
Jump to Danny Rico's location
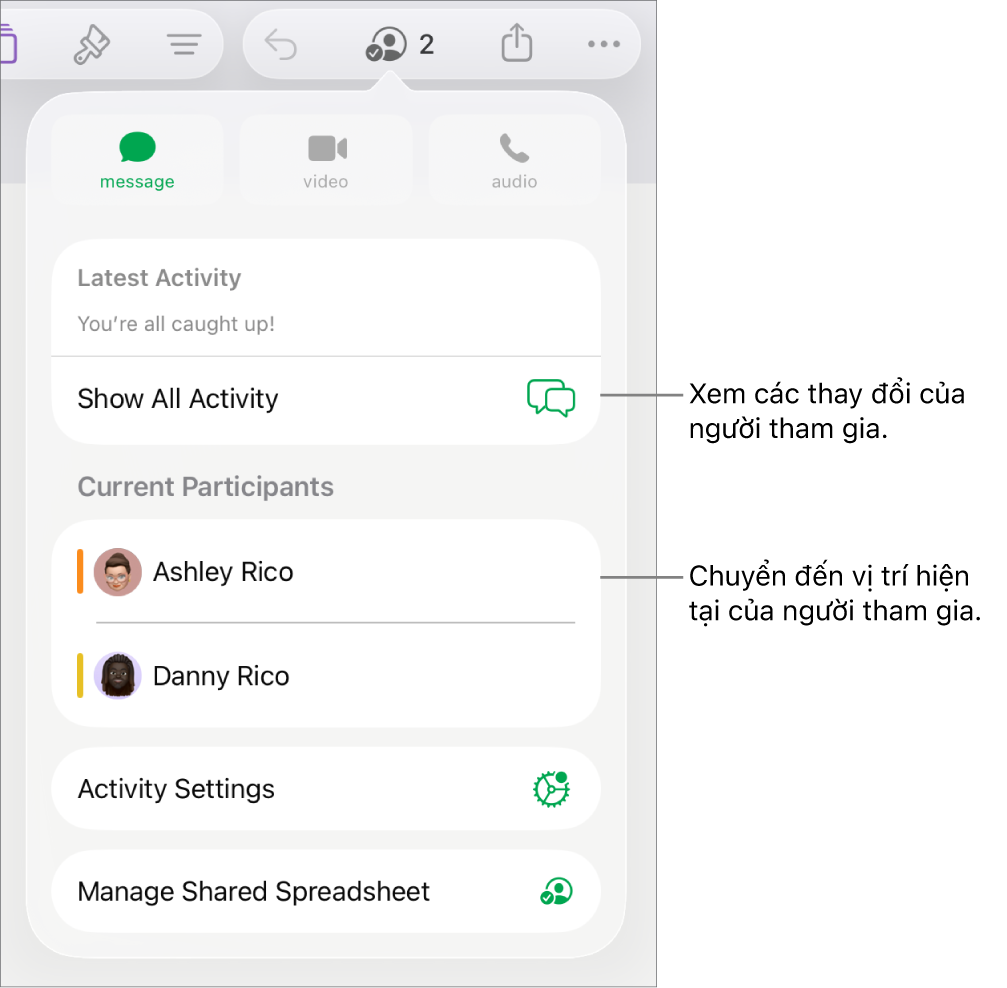(x=326, y=676)
